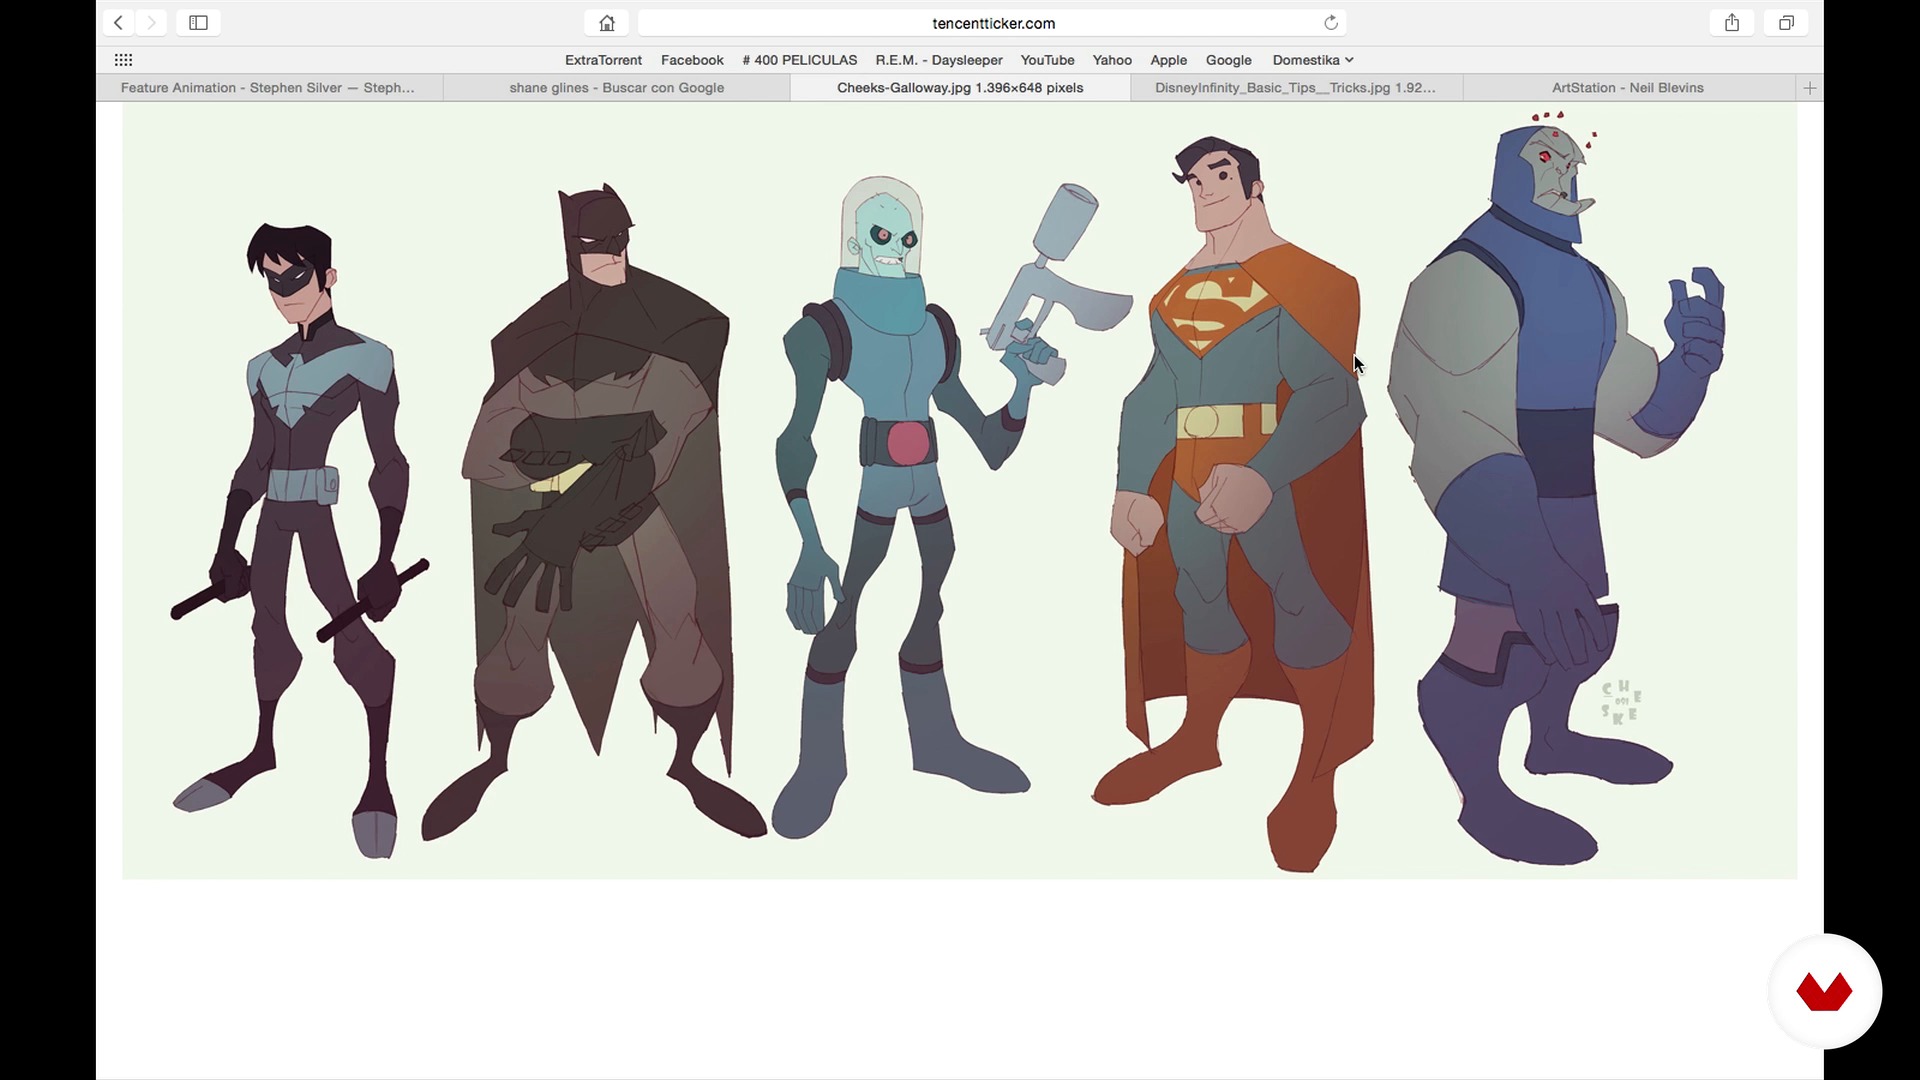Screen dimensions: 1920x1080
Task: Open the # 400 PELICULAS bookmark
Action: pos(799,60)
